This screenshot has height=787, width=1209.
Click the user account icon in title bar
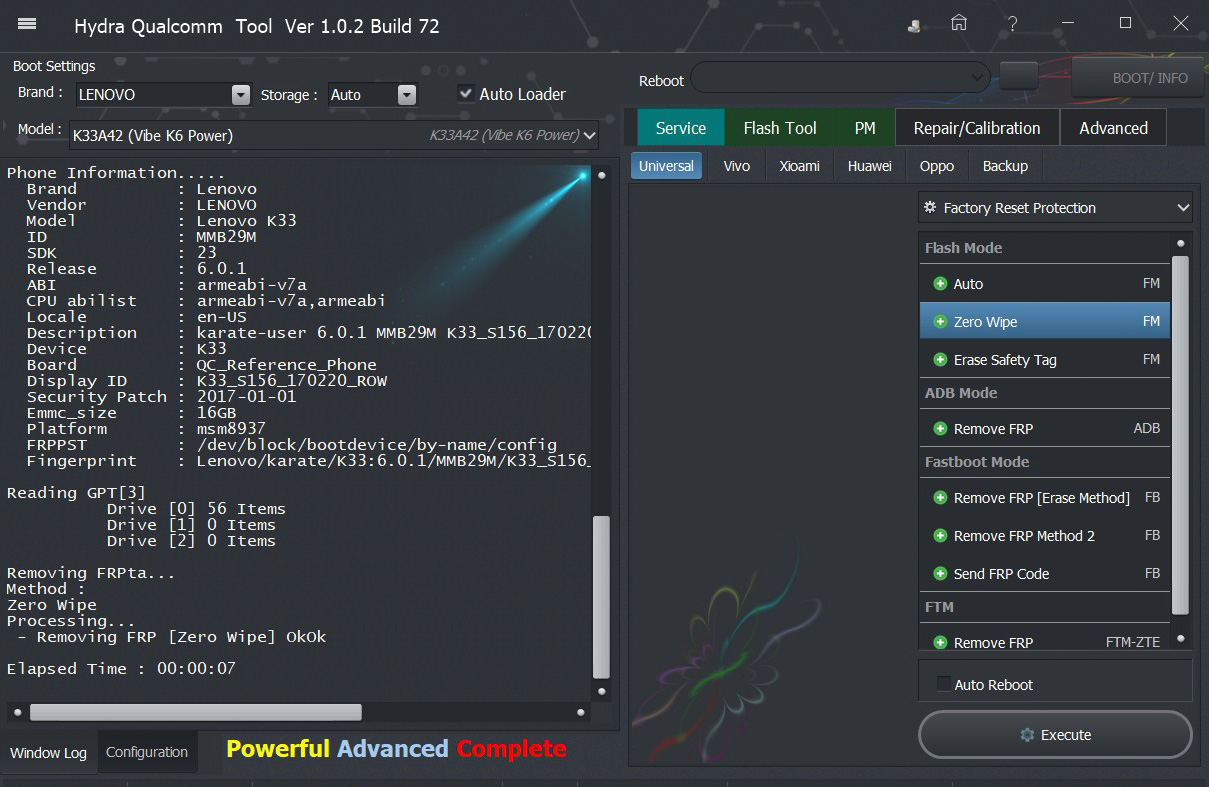(914, 26)
